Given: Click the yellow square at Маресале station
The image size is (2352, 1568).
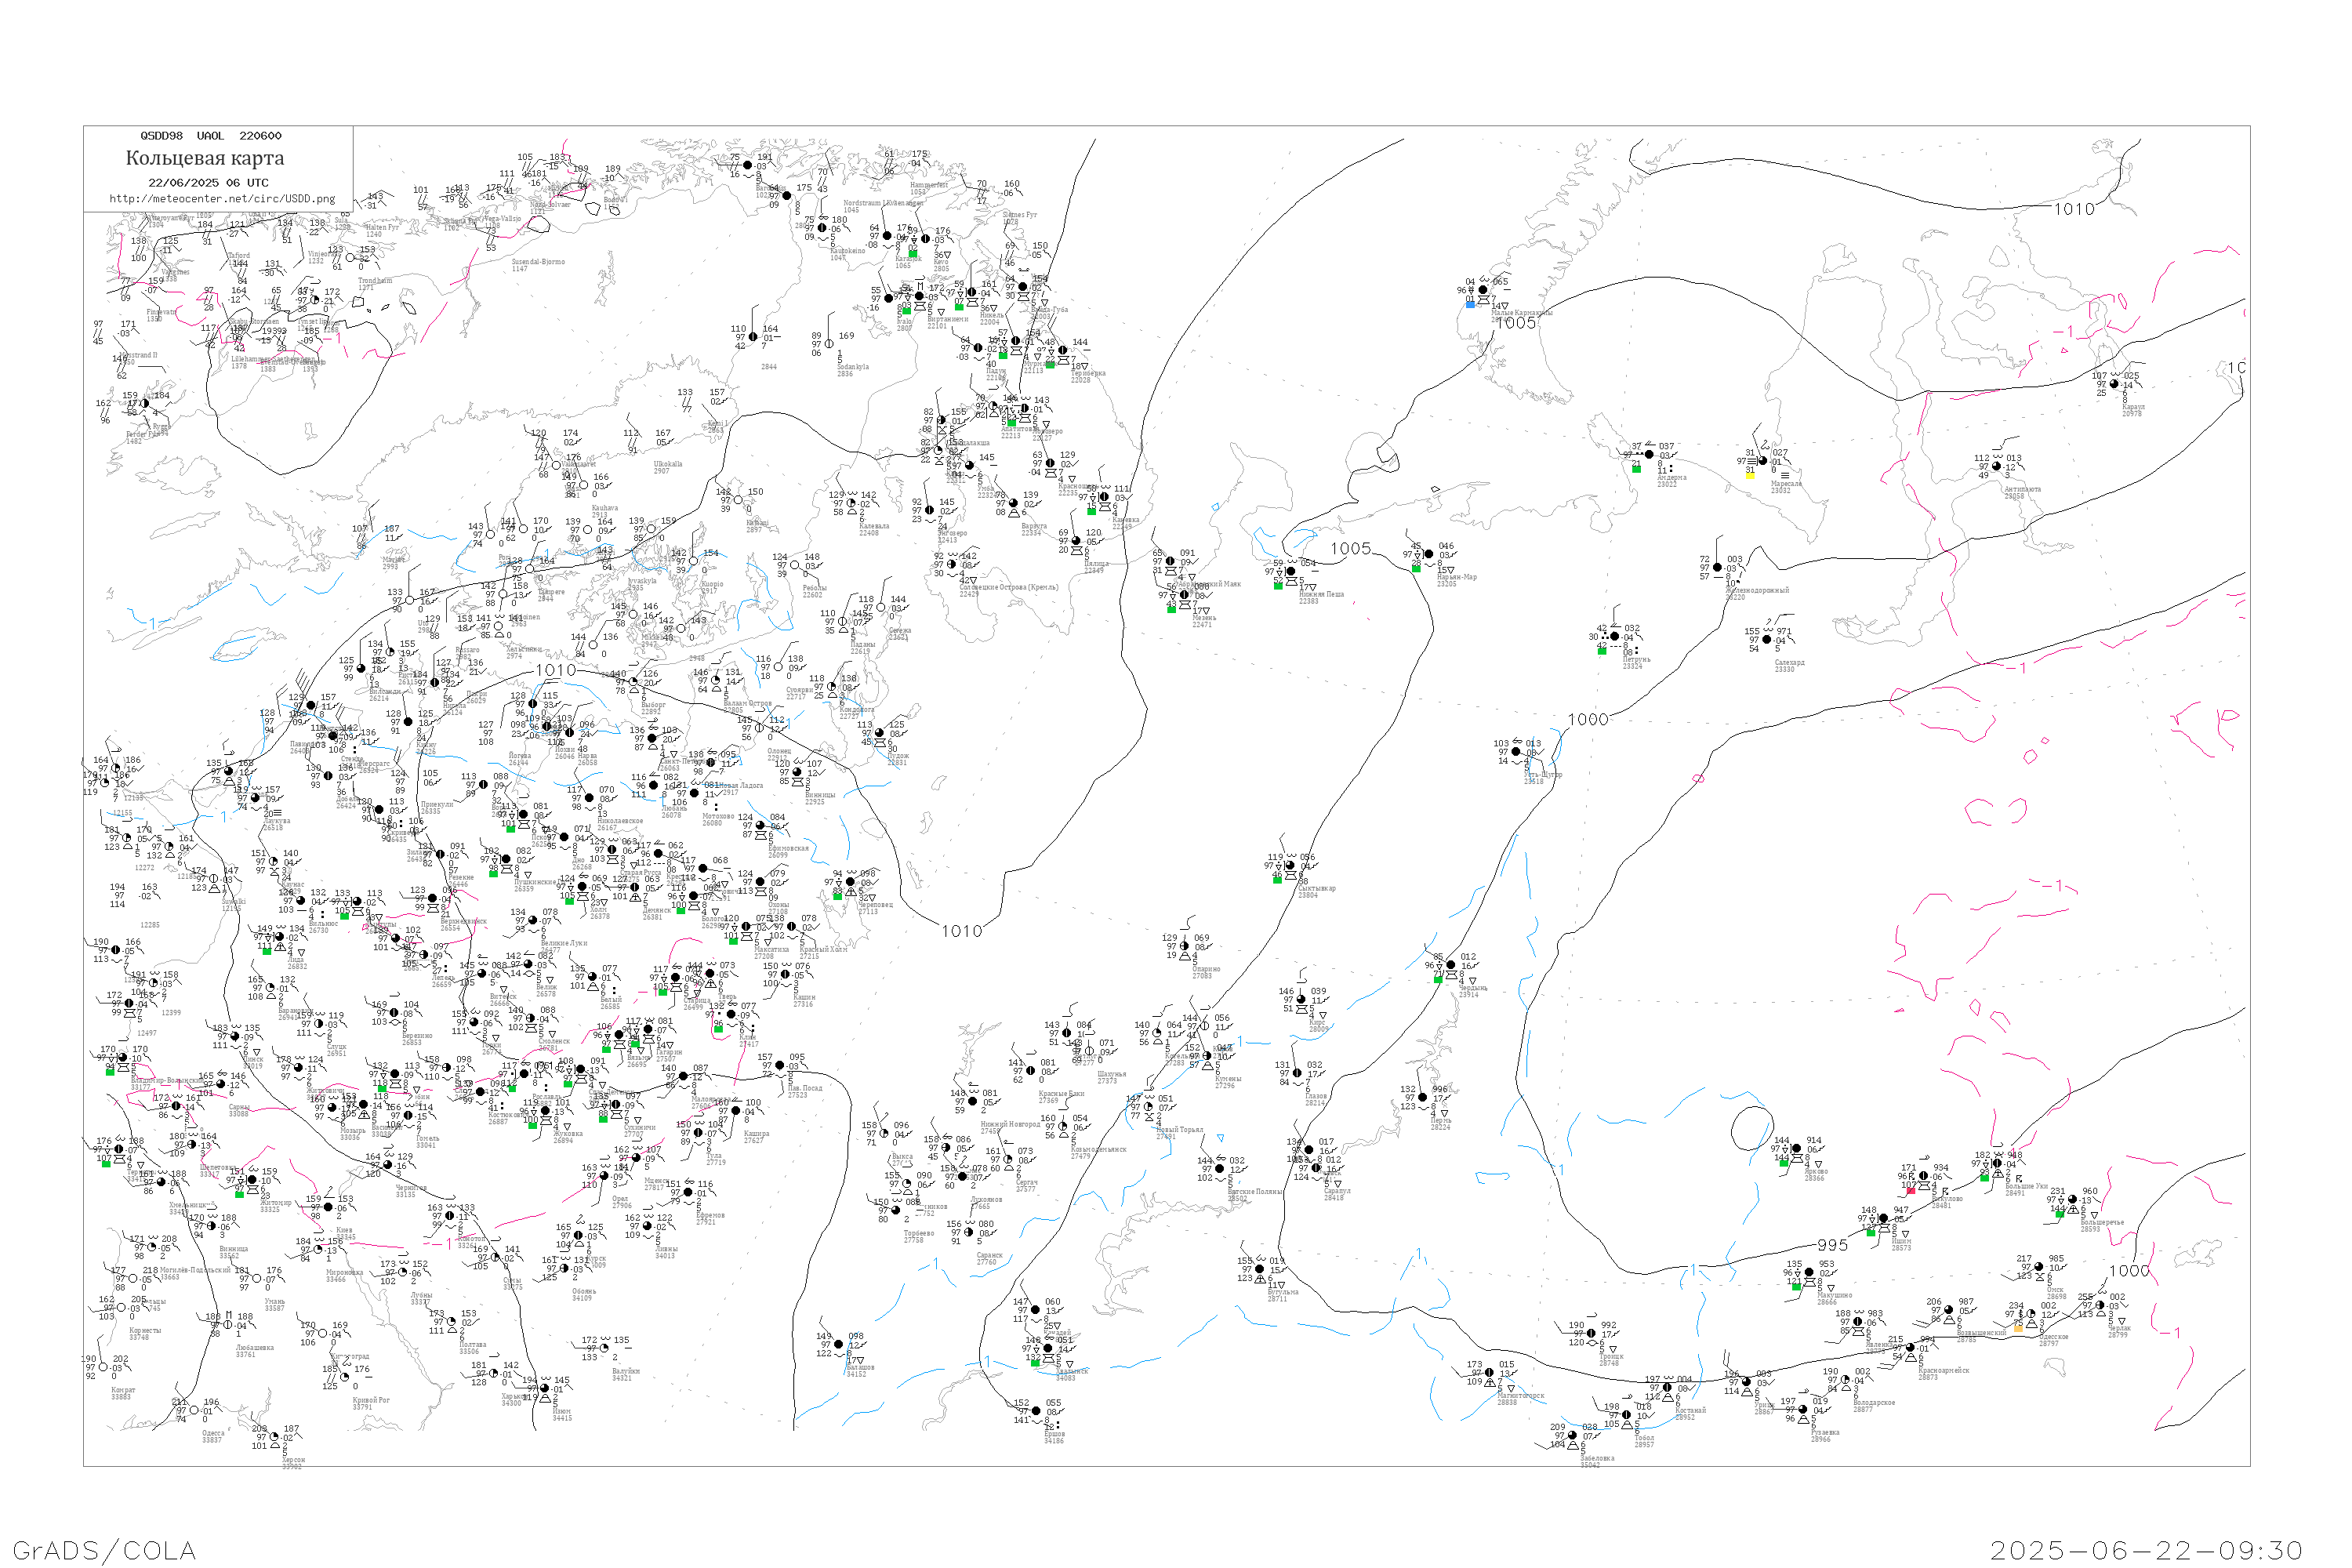Looking at the screenshot, I should (1750, 475).
